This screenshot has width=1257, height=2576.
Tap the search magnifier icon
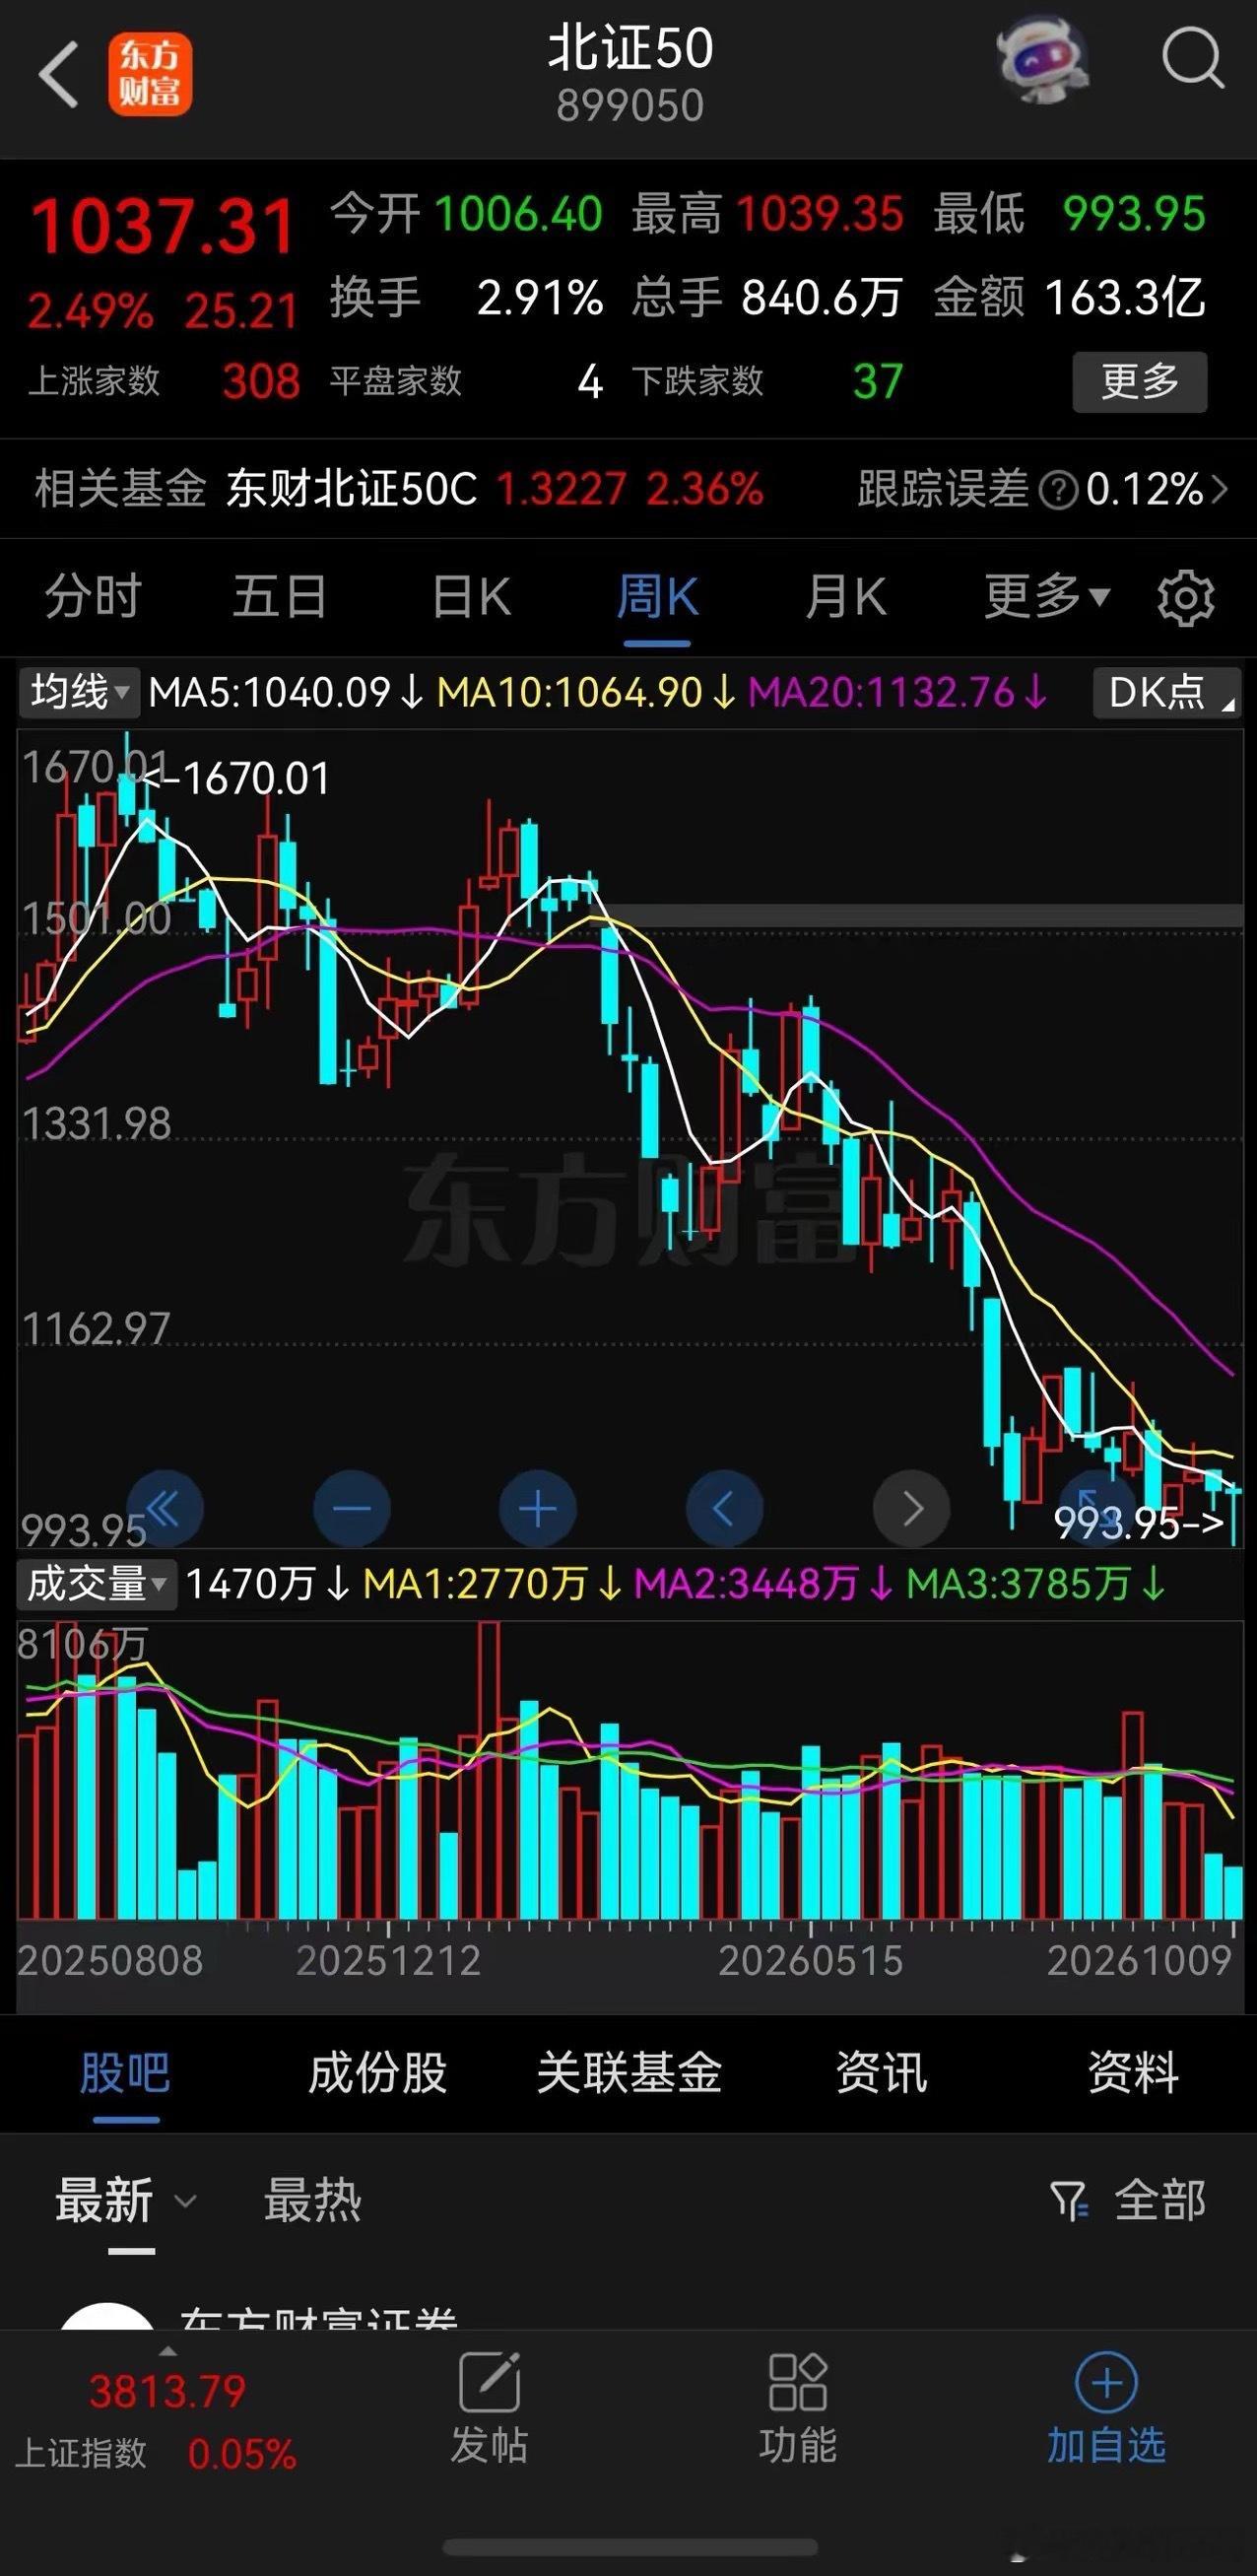click(x=1192, y=59)
